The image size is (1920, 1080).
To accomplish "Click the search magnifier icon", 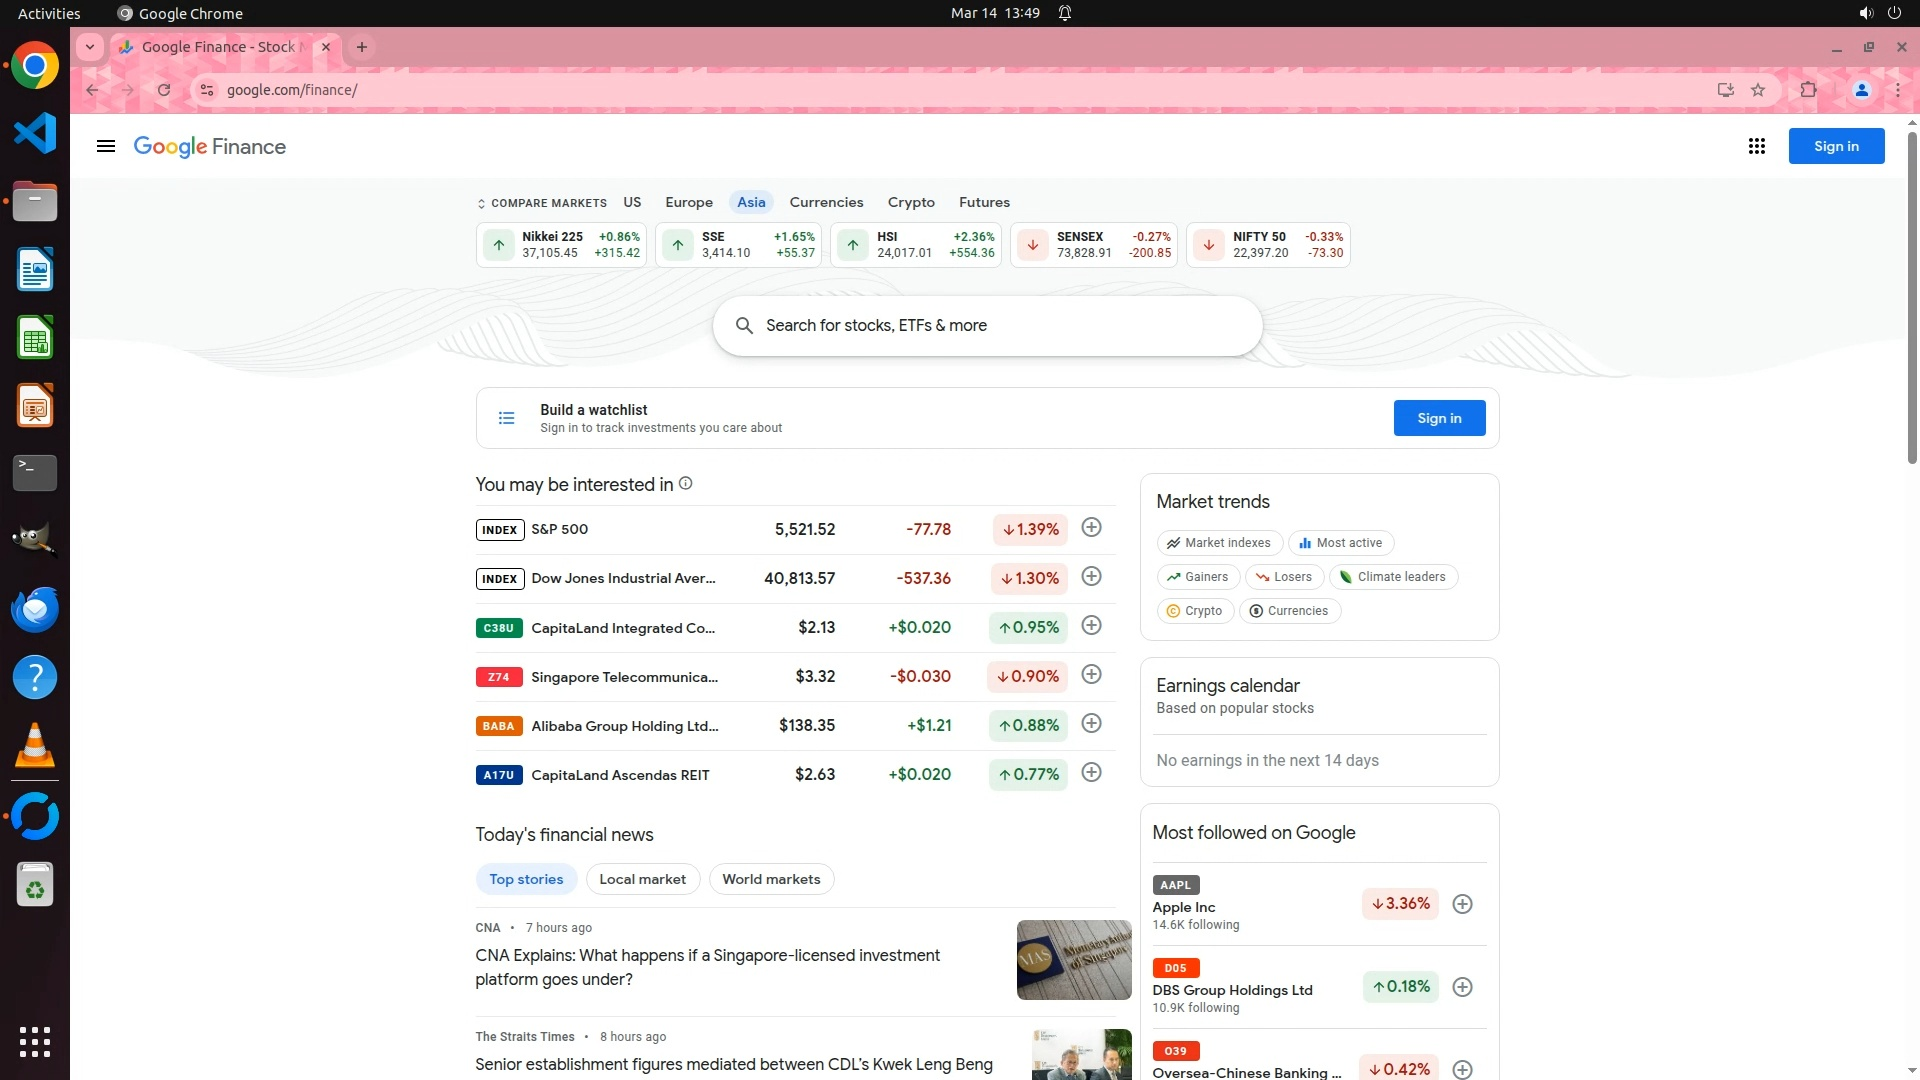I will [744, 326].
